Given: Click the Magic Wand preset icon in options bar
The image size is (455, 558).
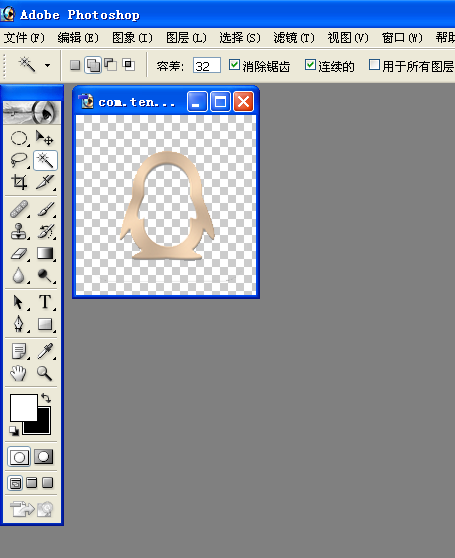Looking at the screenshot, I should click(x=27, y=65).
